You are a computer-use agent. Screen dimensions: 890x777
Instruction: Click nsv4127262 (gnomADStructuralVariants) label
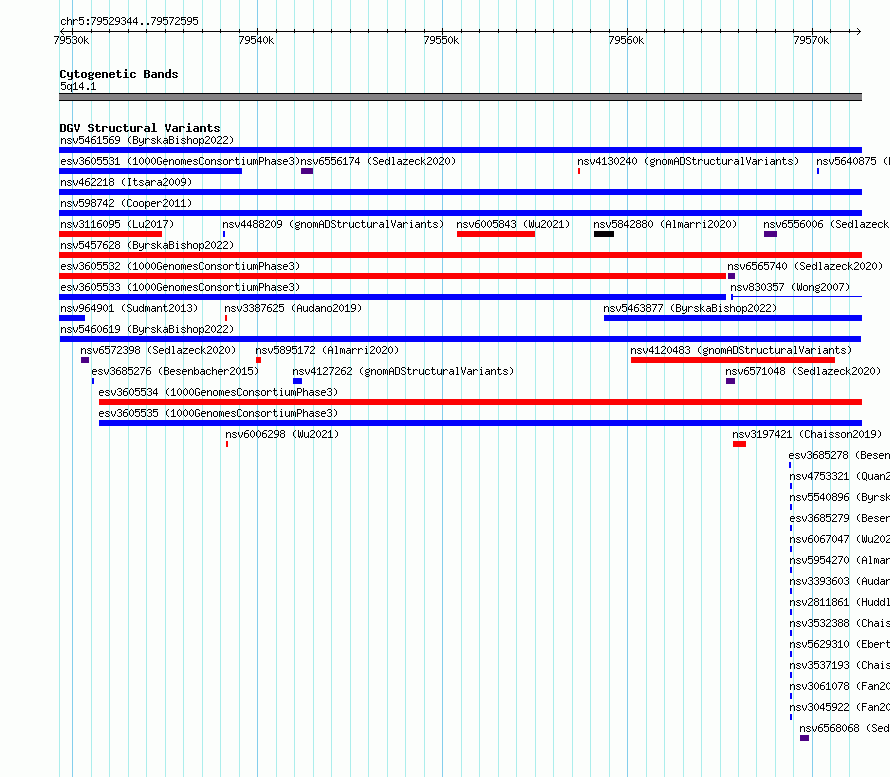click(x=403, y=371)
